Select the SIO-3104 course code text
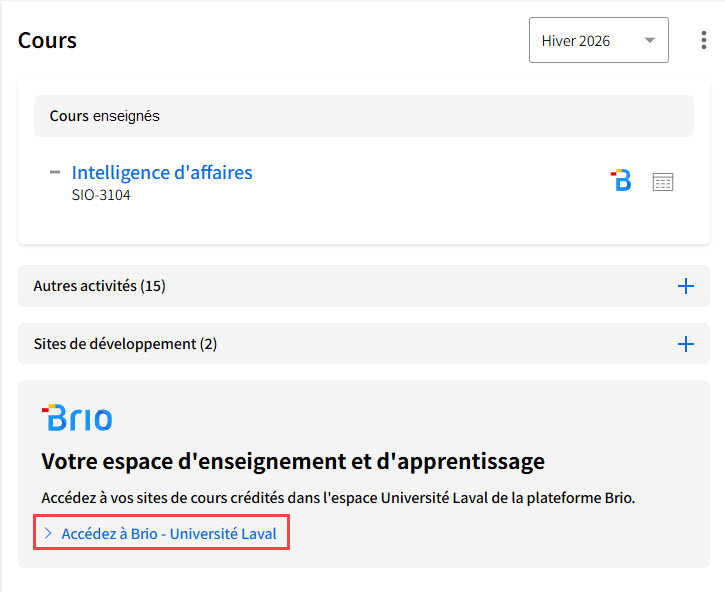Screen dimensions: 725x592 coord(101,195)
